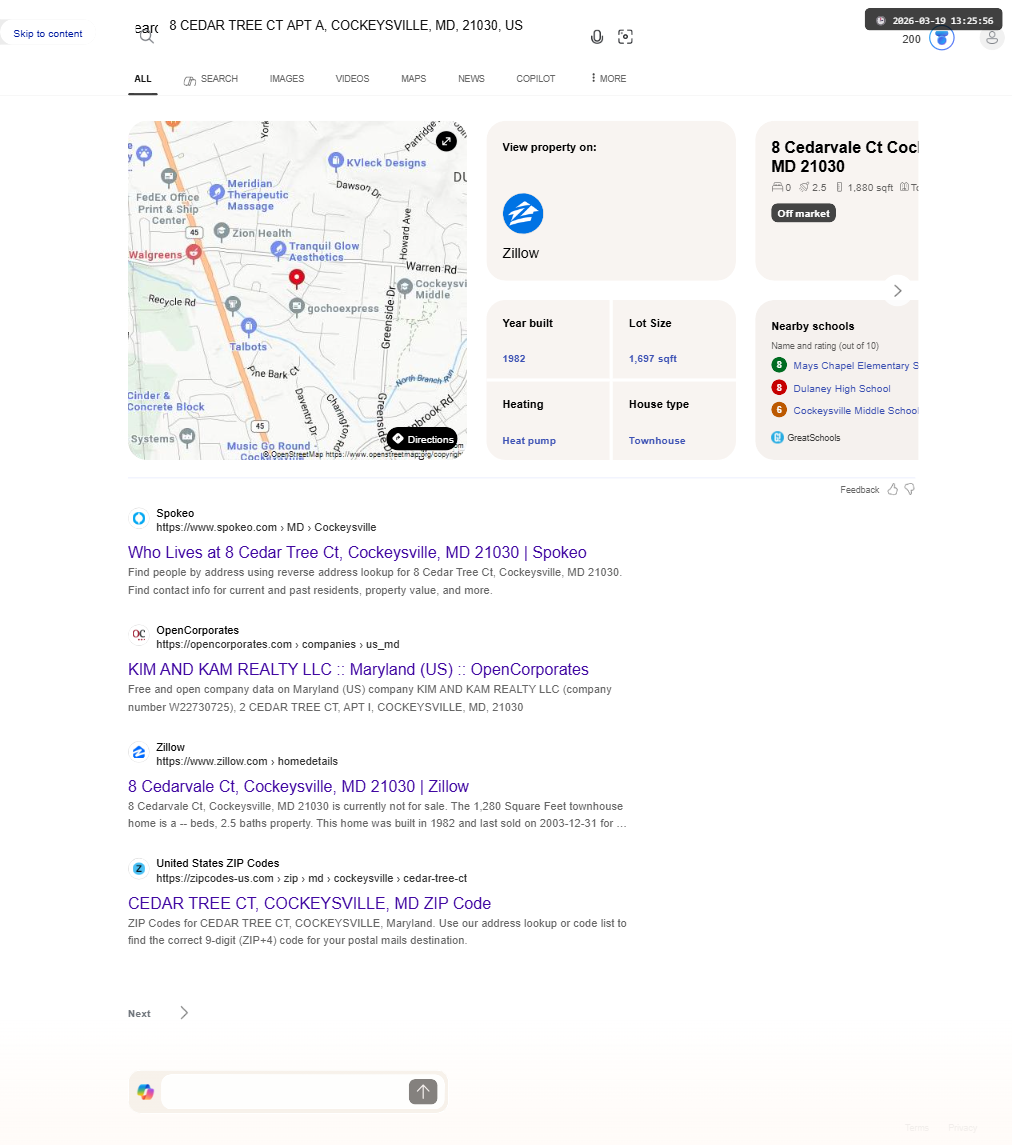Click the Heat pump heating value
Viewport: 1012px width, 1145px height.
pyautogui.click(x=529, y=440)
